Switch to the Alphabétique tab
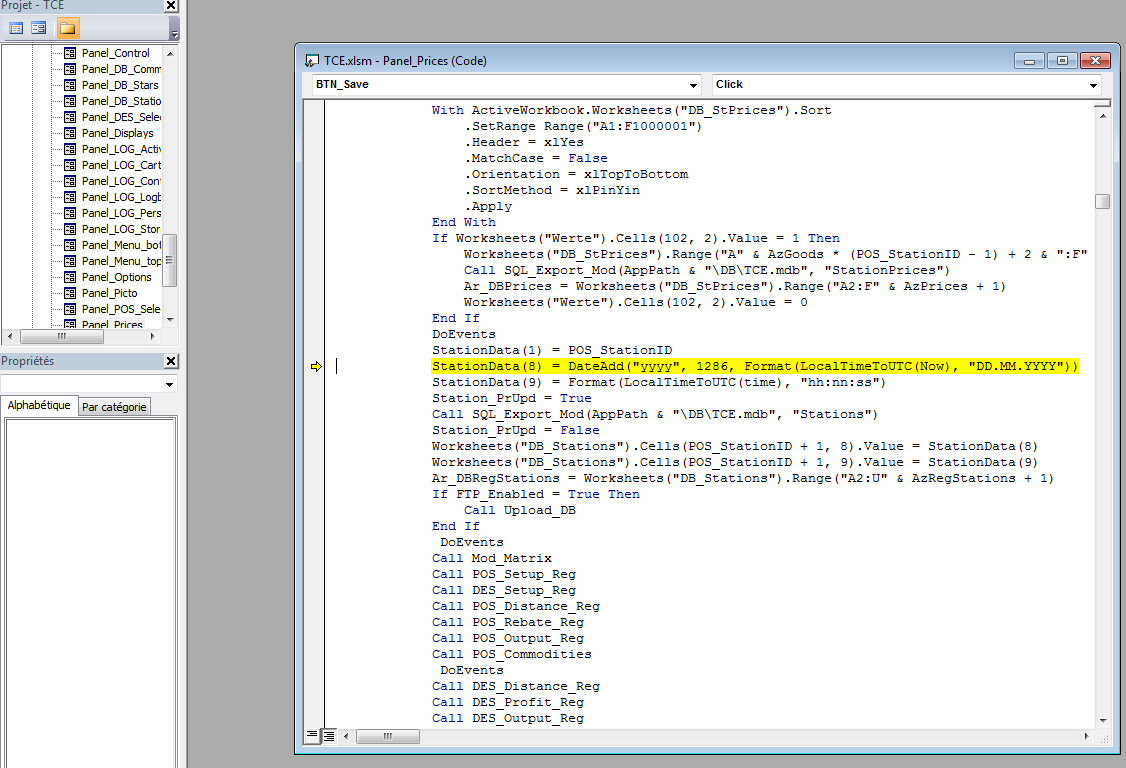1126x768 pixels. click(x=39, y=405)
